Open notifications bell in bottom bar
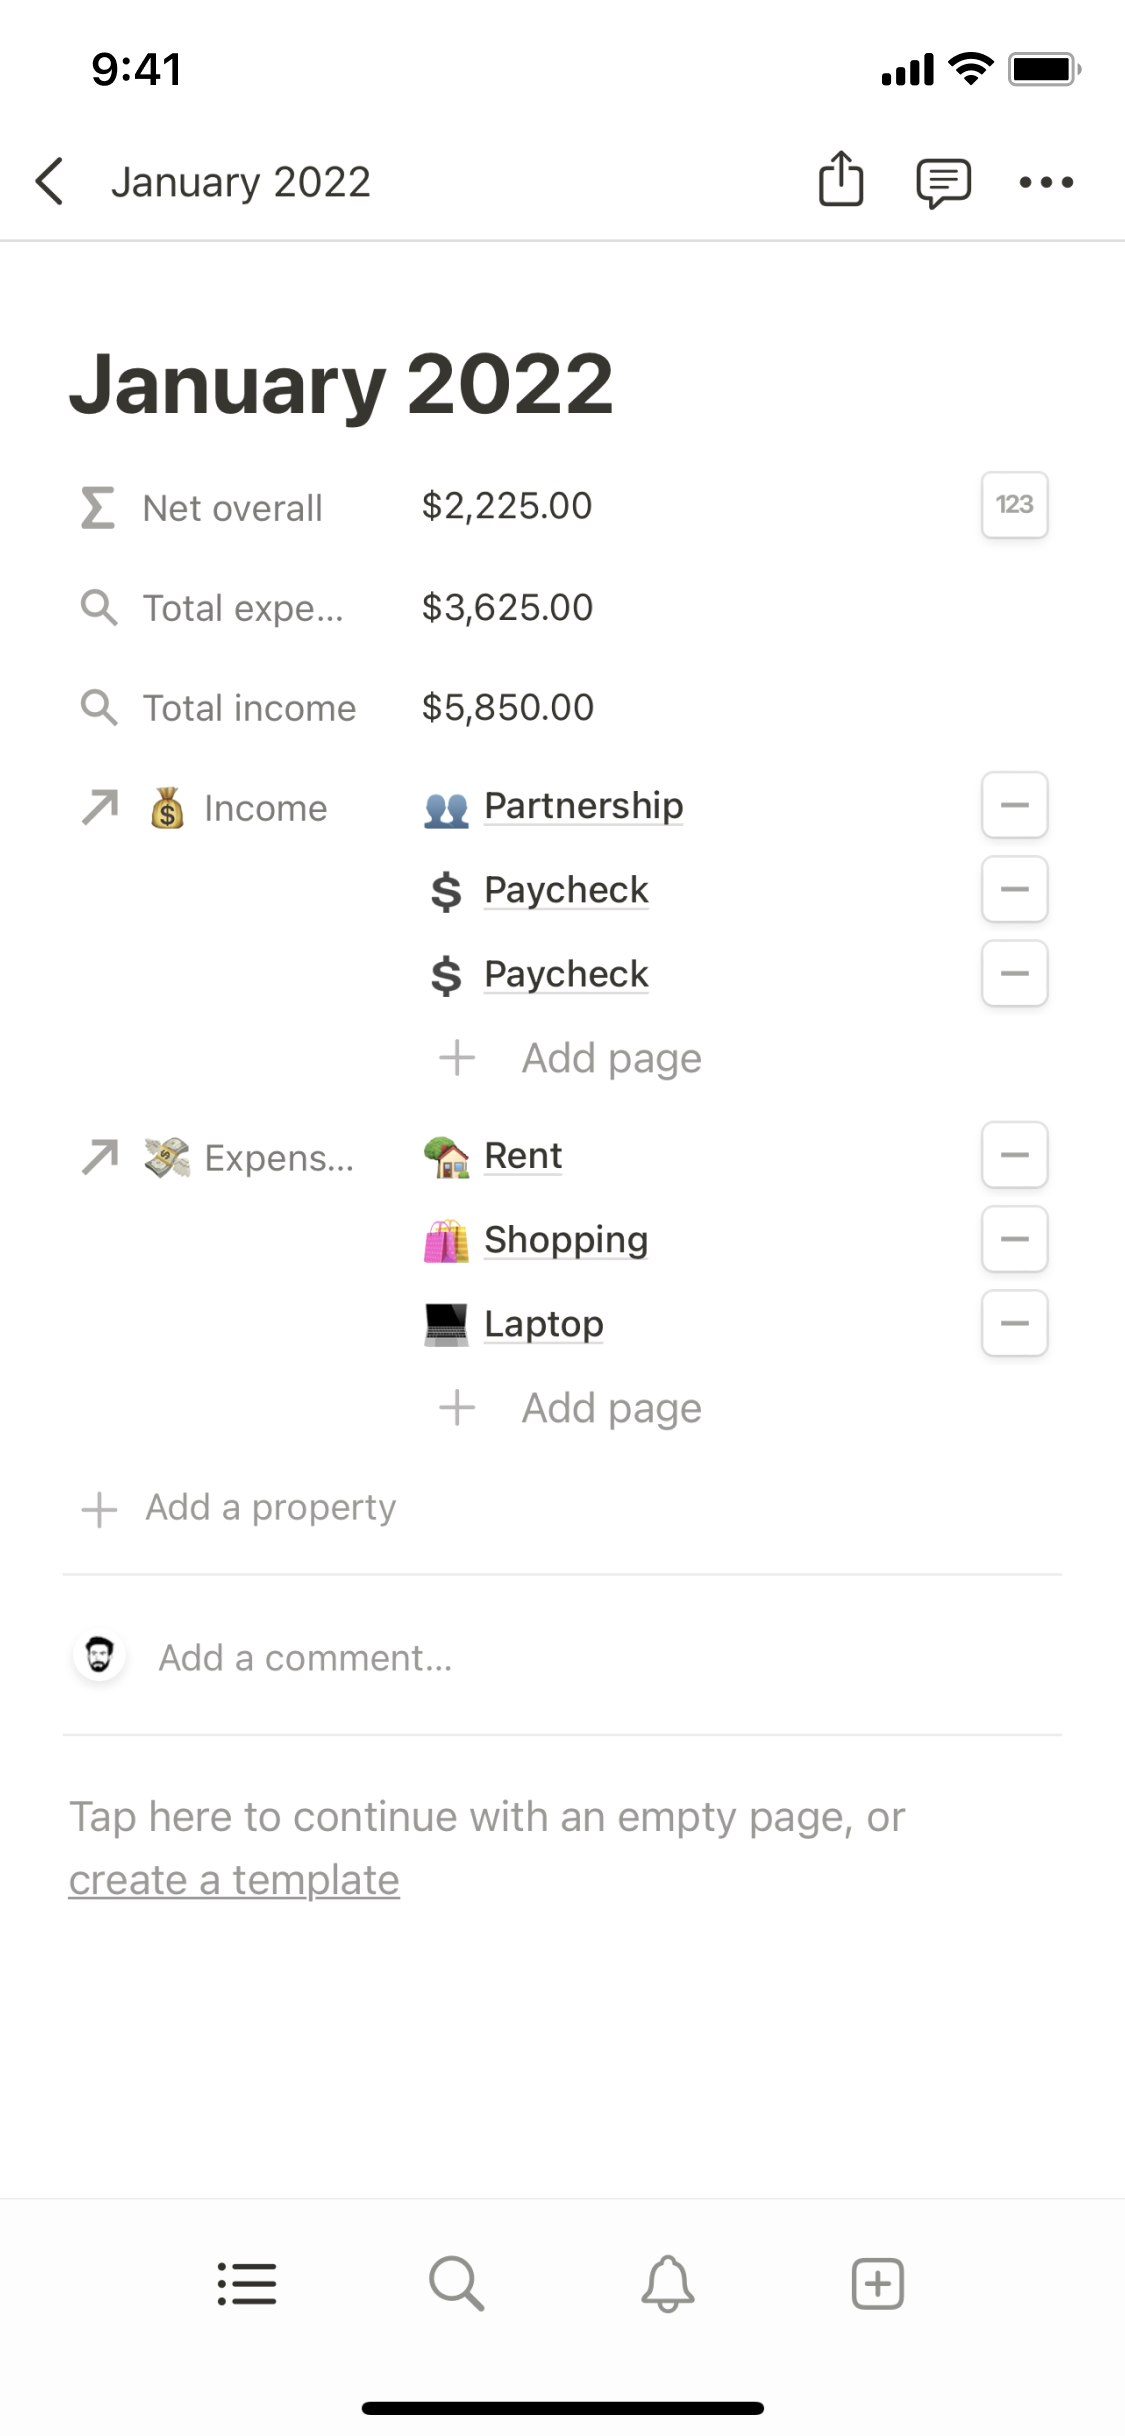The image size is (1125, 2436). click(x=668, y=2284)
